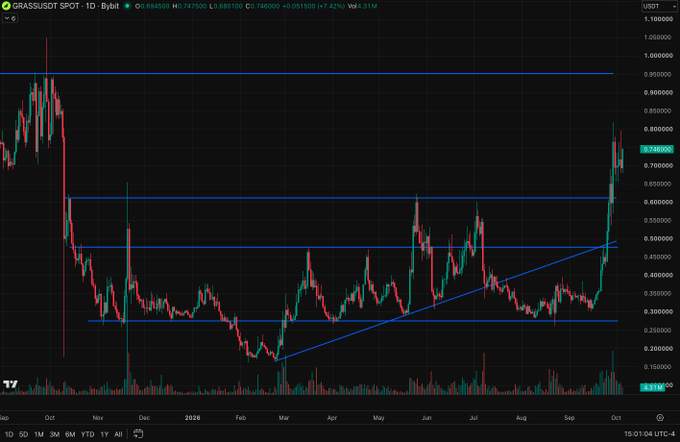Click the Apr label on time axis
The height and width of the screenshot is (442, 680).
coord(332,418)
